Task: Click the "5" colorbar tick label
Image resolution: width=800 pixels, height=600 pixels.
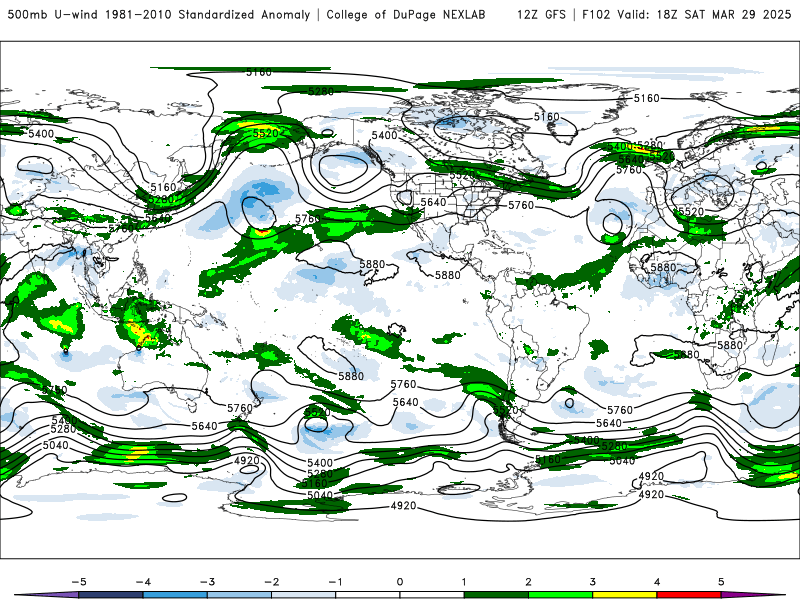Action: point(721,582)
